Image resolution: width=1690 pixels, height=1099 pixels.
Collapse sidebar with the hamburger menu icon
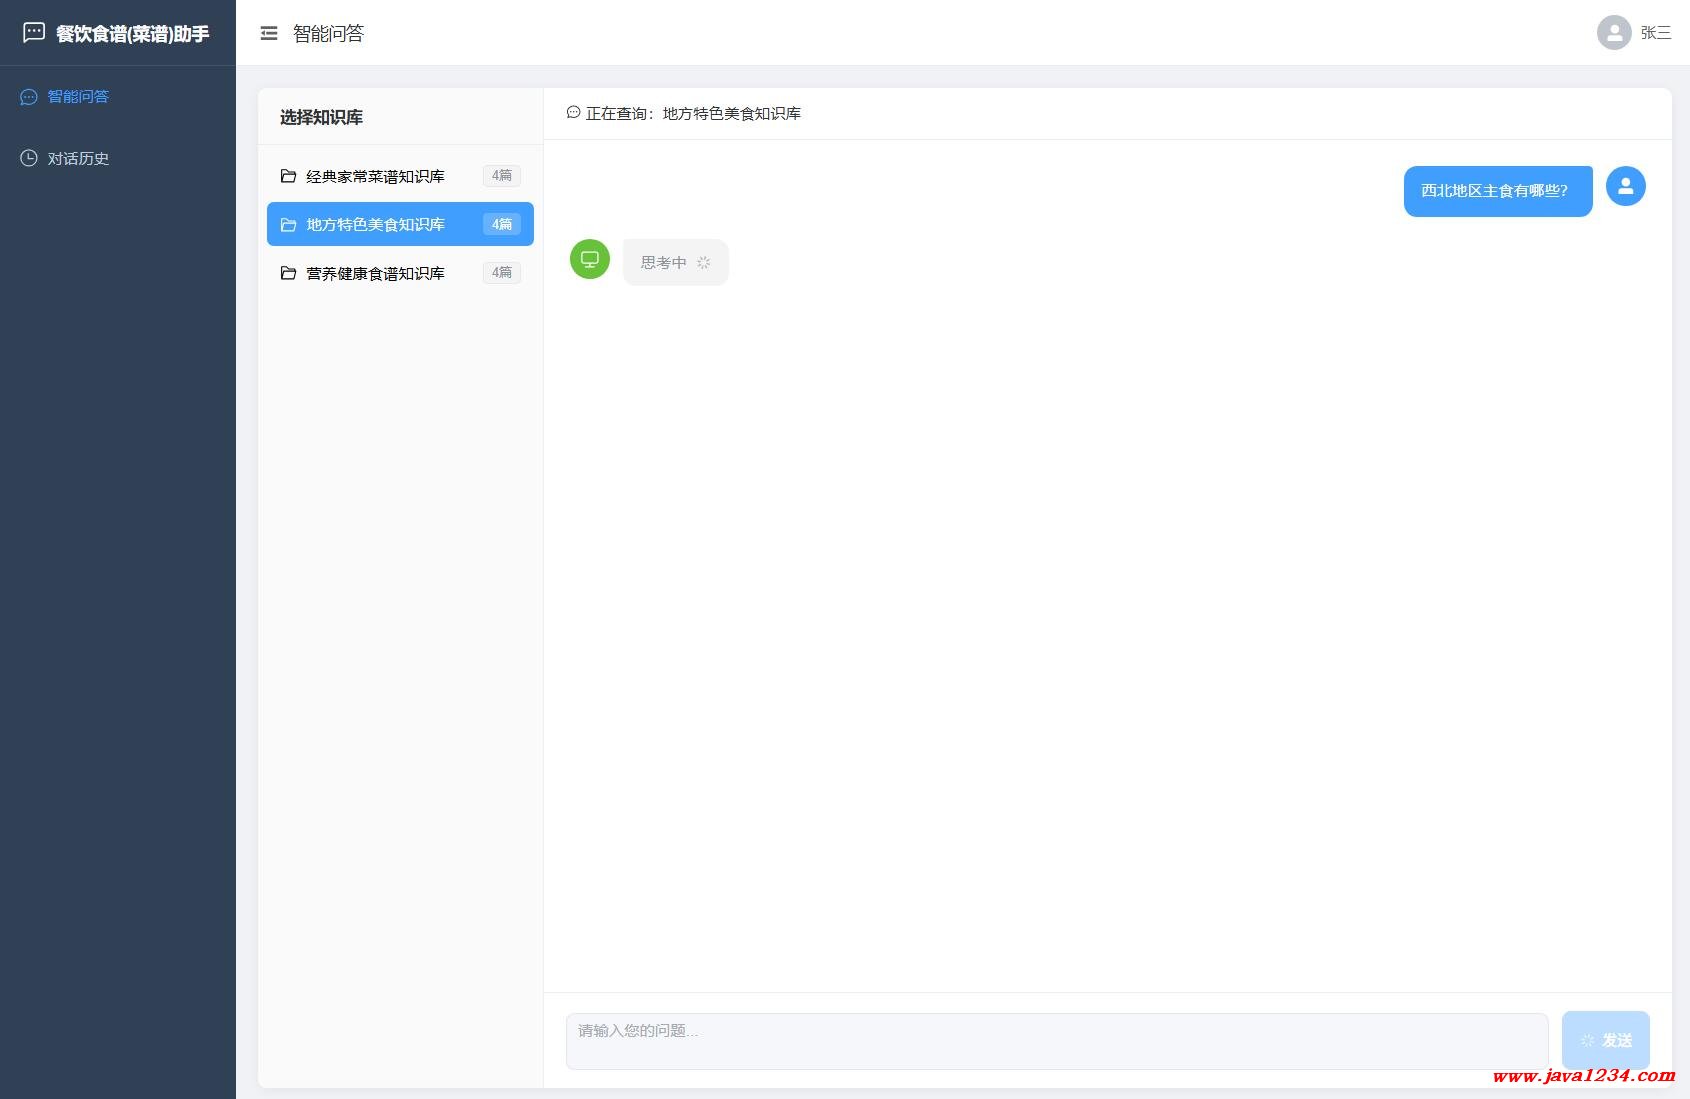[269, 34]
